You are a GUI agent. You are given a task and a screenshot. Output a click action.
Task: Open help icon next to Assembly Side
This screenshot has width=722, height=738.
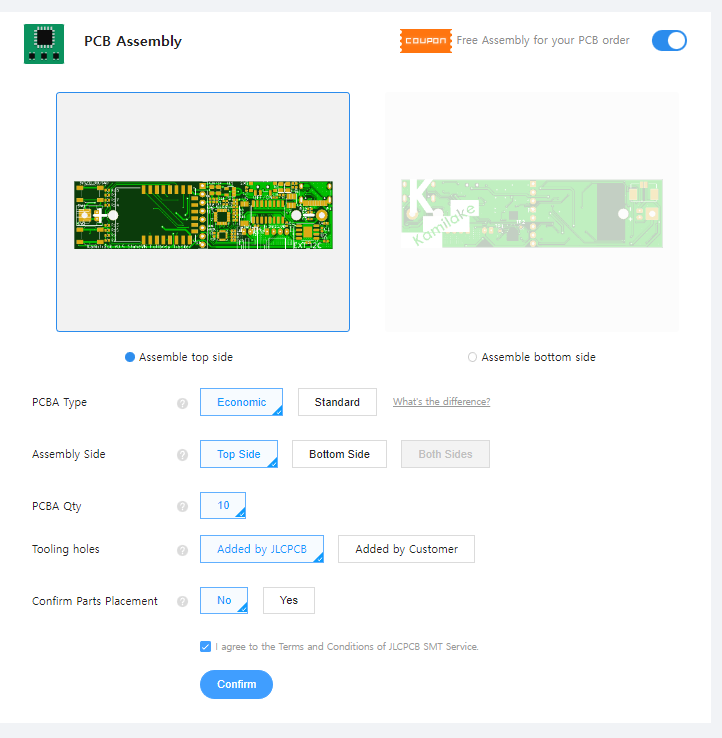[x=183, y=455]
